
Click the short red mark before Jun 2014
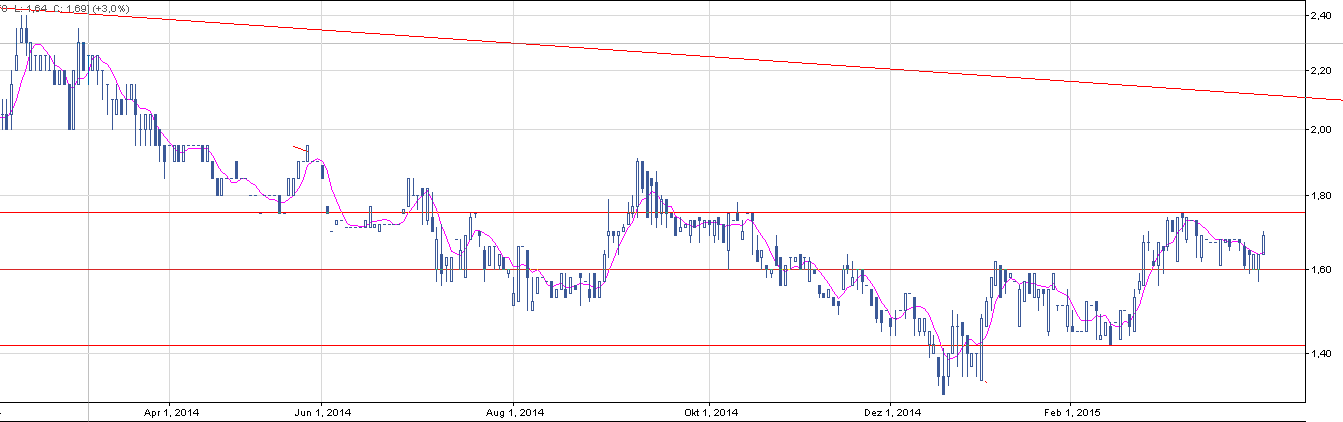click(x=299, y=148)
